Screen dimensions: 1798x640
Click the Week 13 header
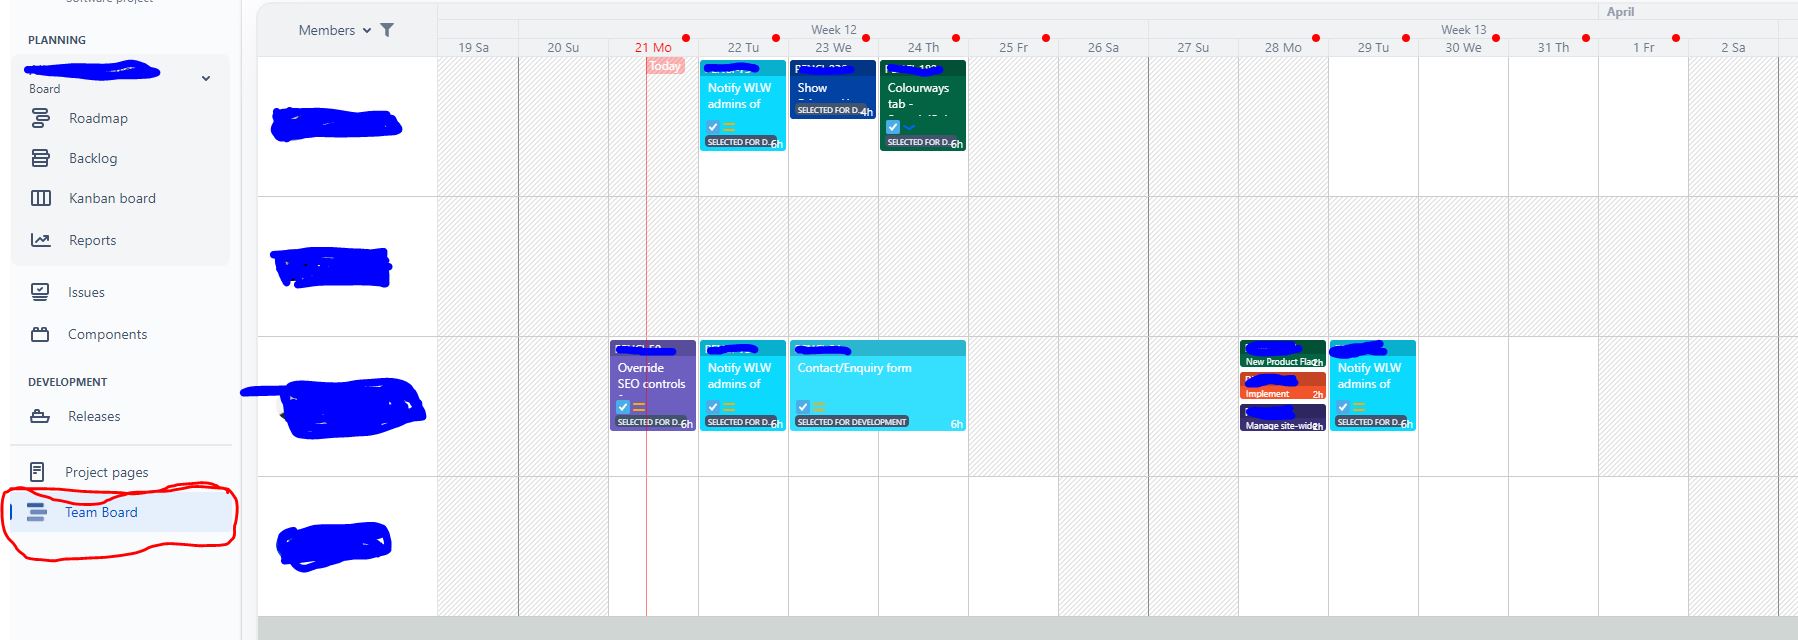point(1464,30)
